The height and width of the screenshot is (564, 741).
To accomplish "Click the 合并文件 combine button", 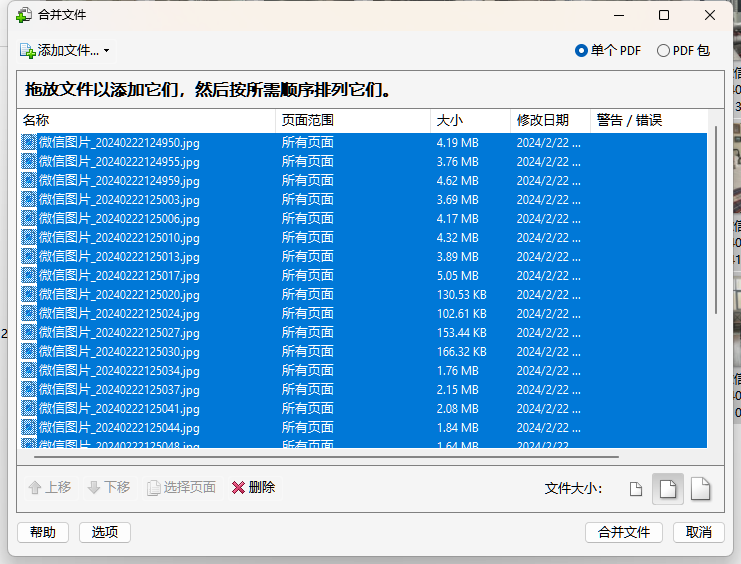I will [x=624, y=532].
